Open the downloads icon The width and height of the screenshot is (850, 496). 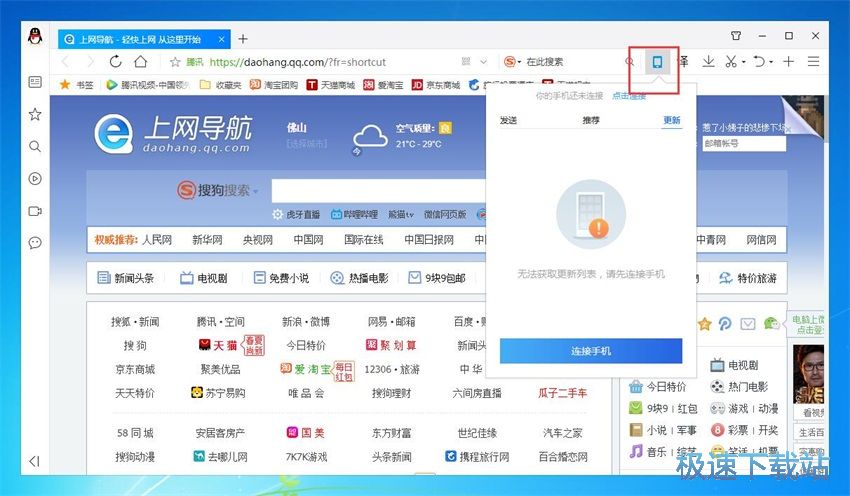pos(708,61)
